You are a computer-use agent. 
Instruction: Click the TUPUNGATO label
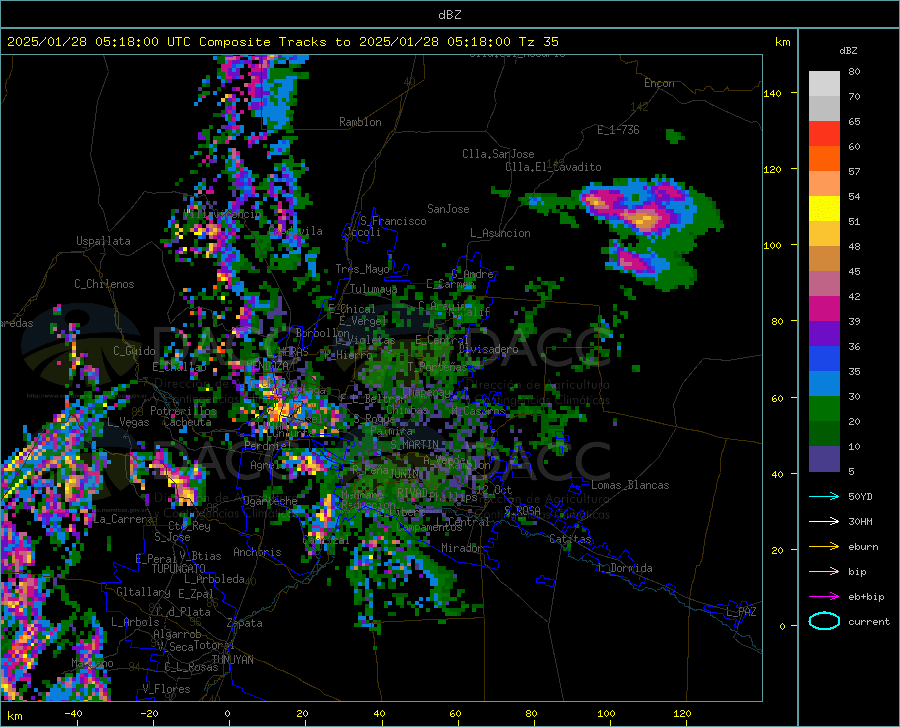click(179, 569)
